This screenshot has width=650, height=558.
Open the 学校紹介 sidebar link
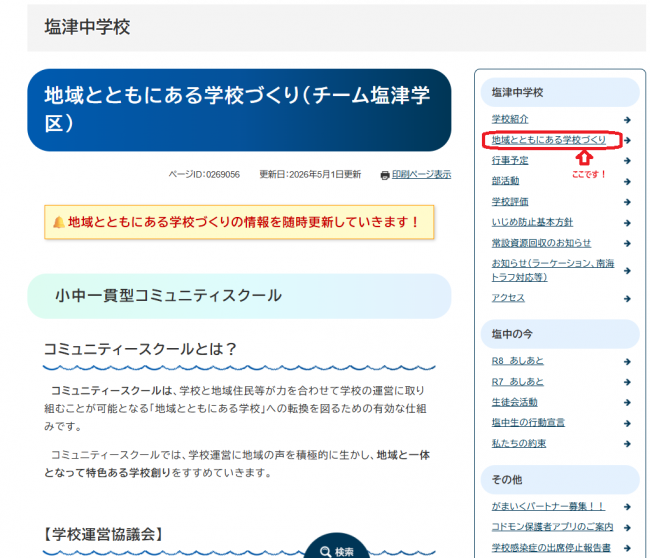[x=509, y=119]
